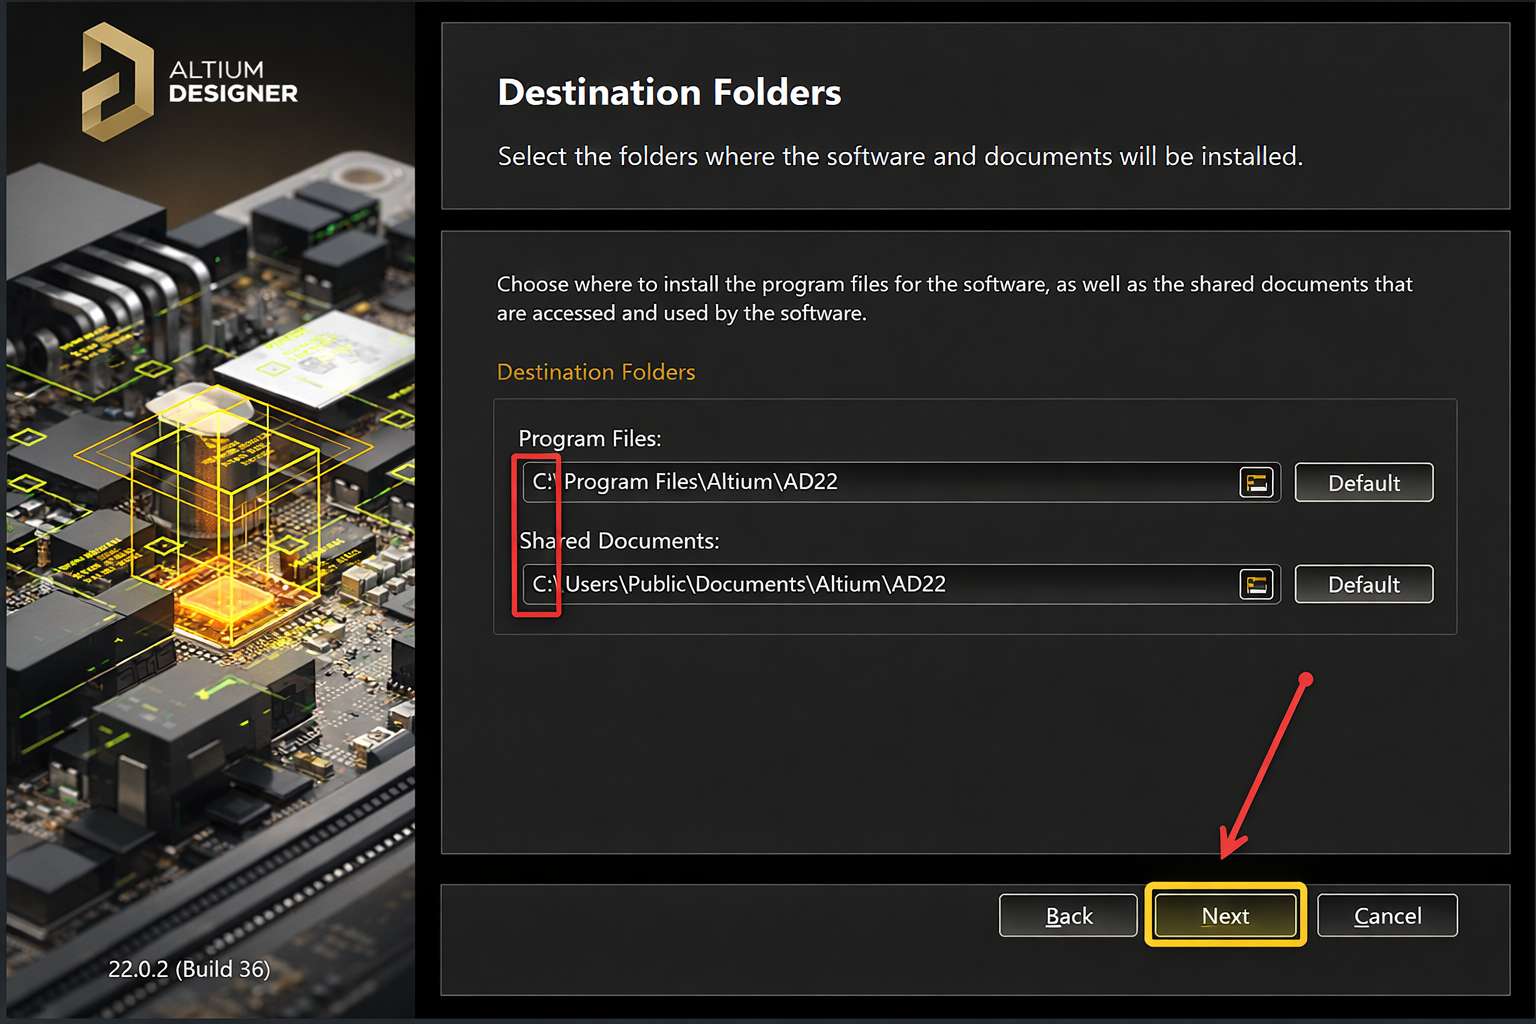Click the 'Destination Folders' page heading
The width and height of the screenshot is (1536, 1024).
click(x=669, y=92)
